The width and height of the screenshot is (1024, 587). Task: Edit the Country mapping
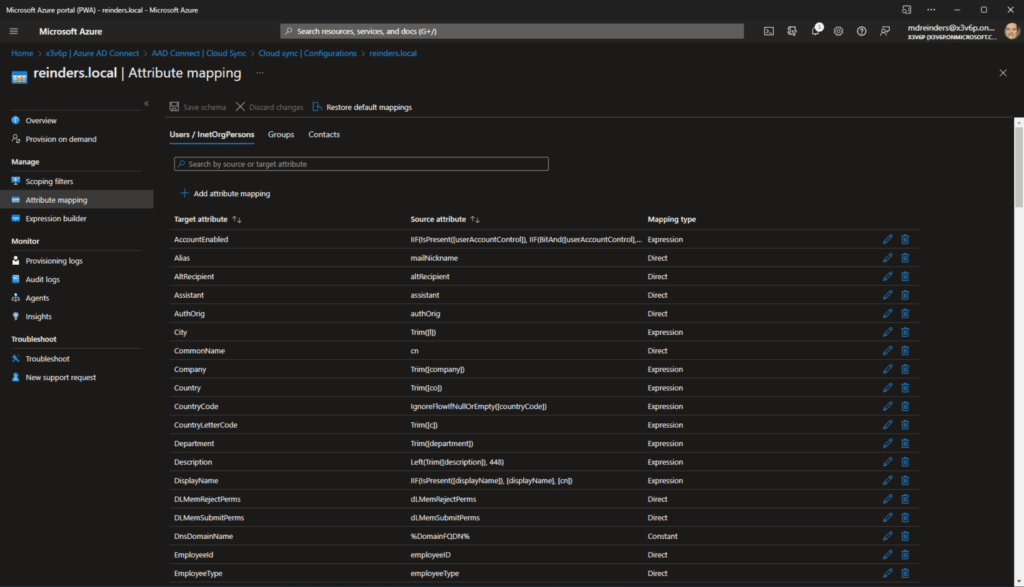[888, 388]
